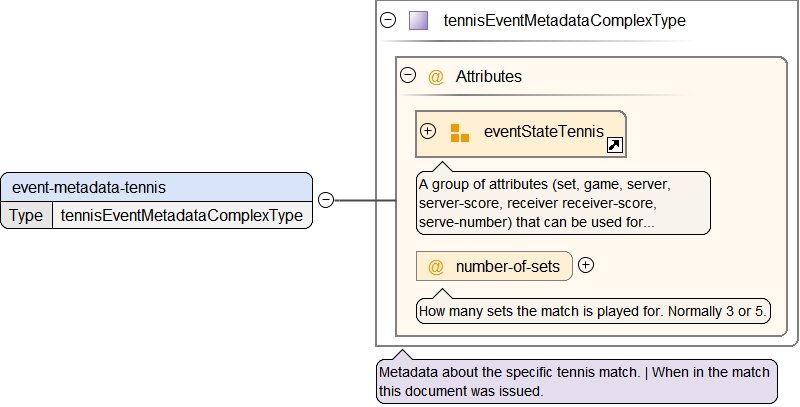800x407 pixels.
Task: Collapse the tennisEventMetadataComplexType box
Action: click(x=389, y=20)
